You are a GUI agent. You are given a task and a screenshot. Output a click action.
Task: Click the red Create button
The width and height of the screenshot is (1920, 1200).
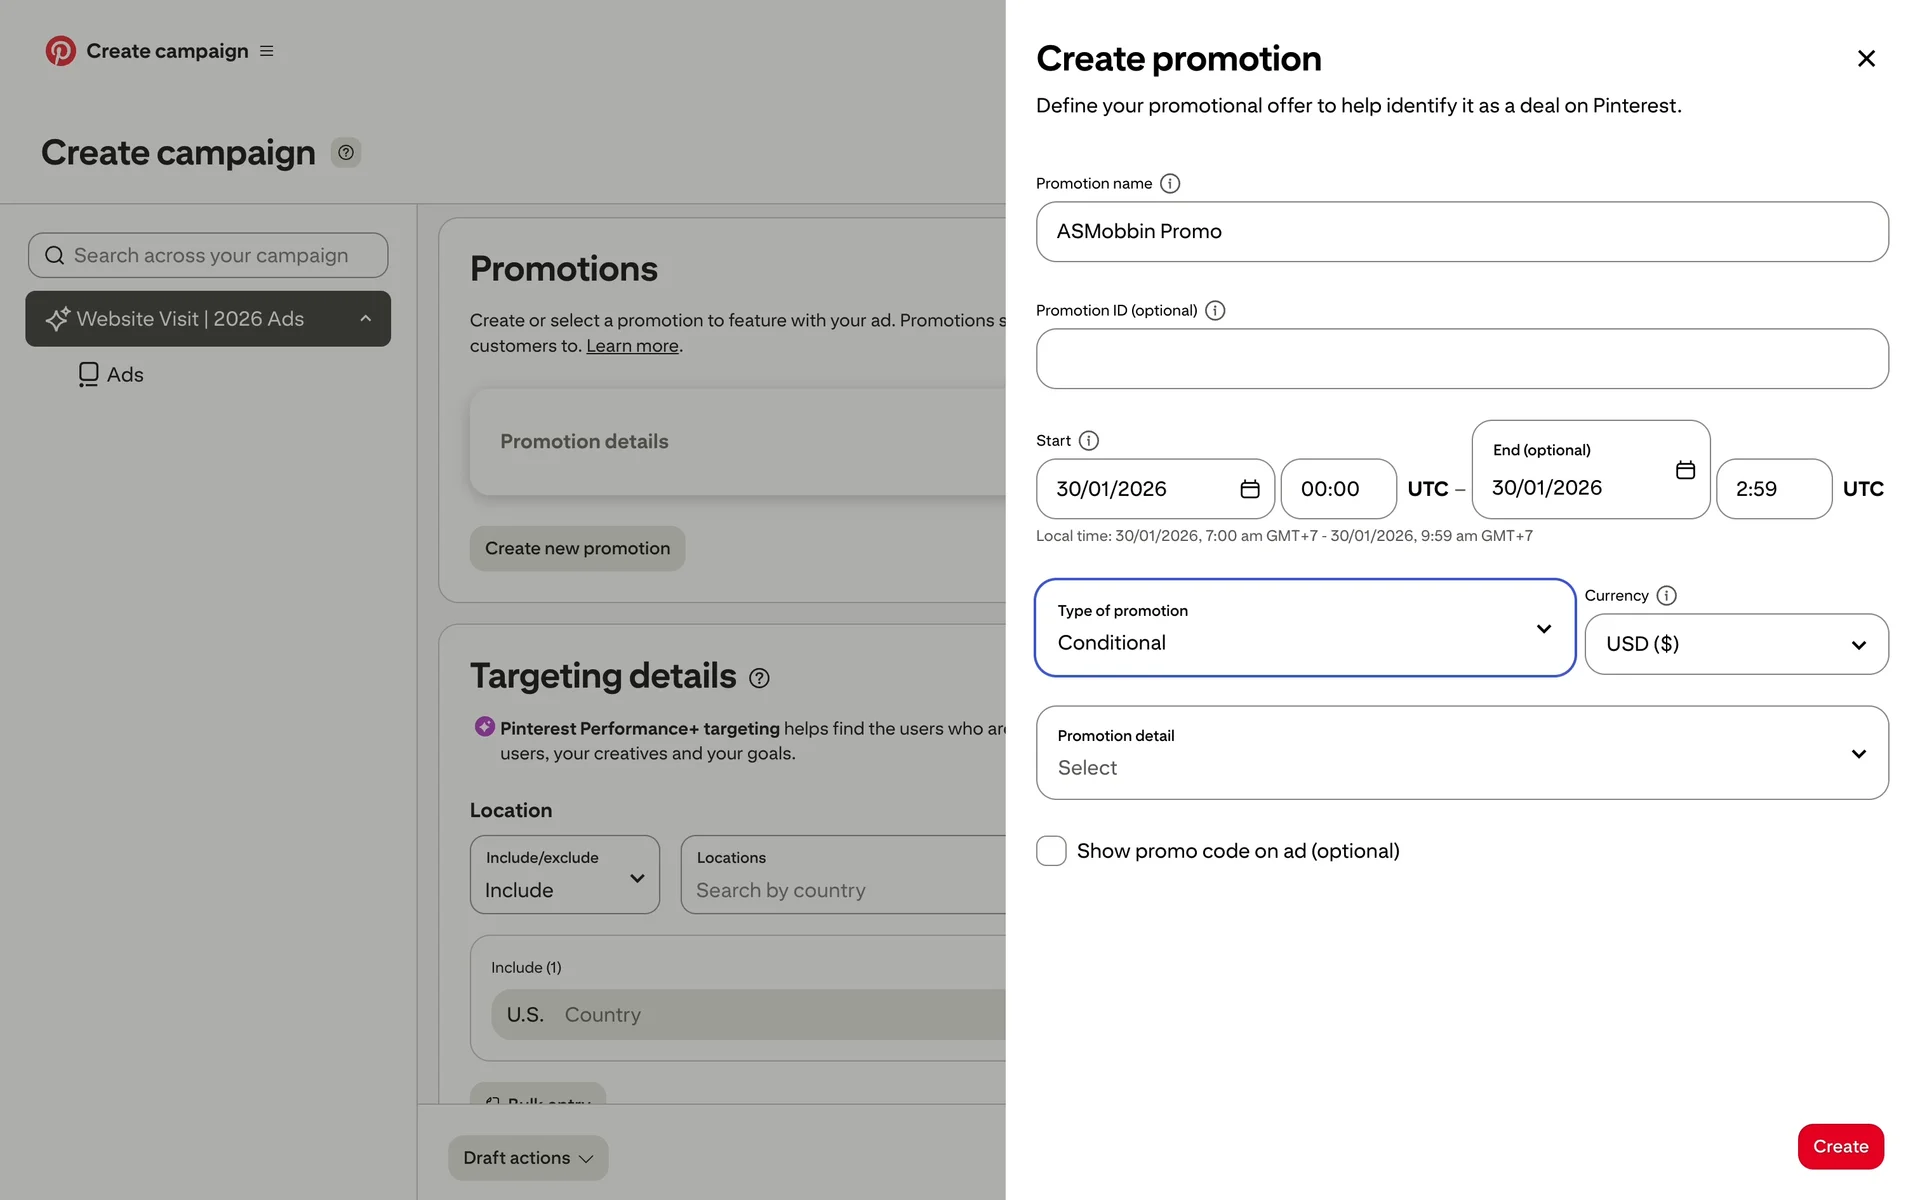point(1839,1146)
